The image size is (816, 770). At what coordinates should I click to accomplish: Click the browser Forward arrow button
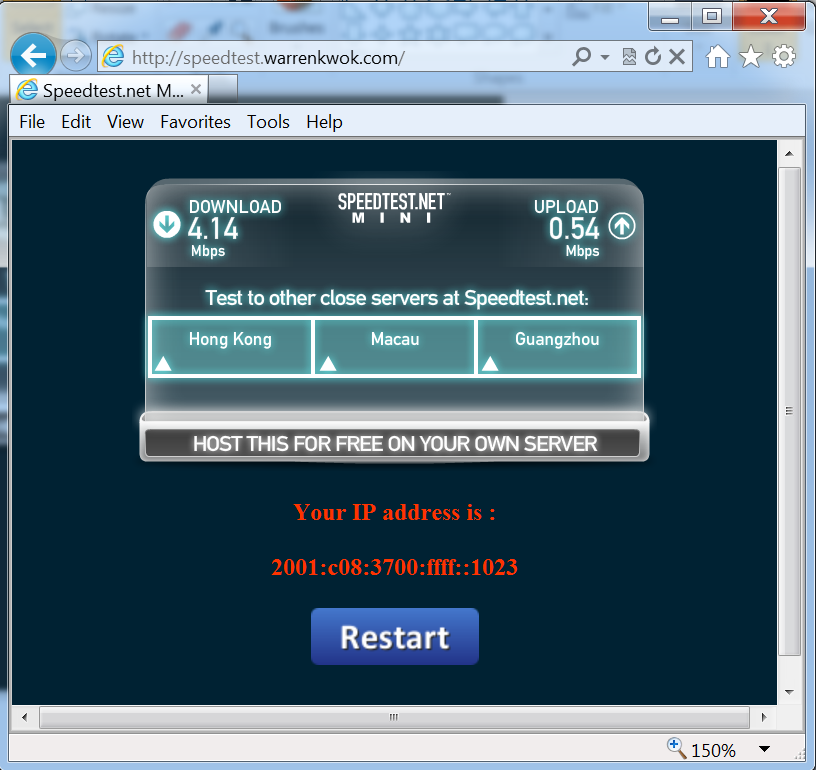coord(76,55)
